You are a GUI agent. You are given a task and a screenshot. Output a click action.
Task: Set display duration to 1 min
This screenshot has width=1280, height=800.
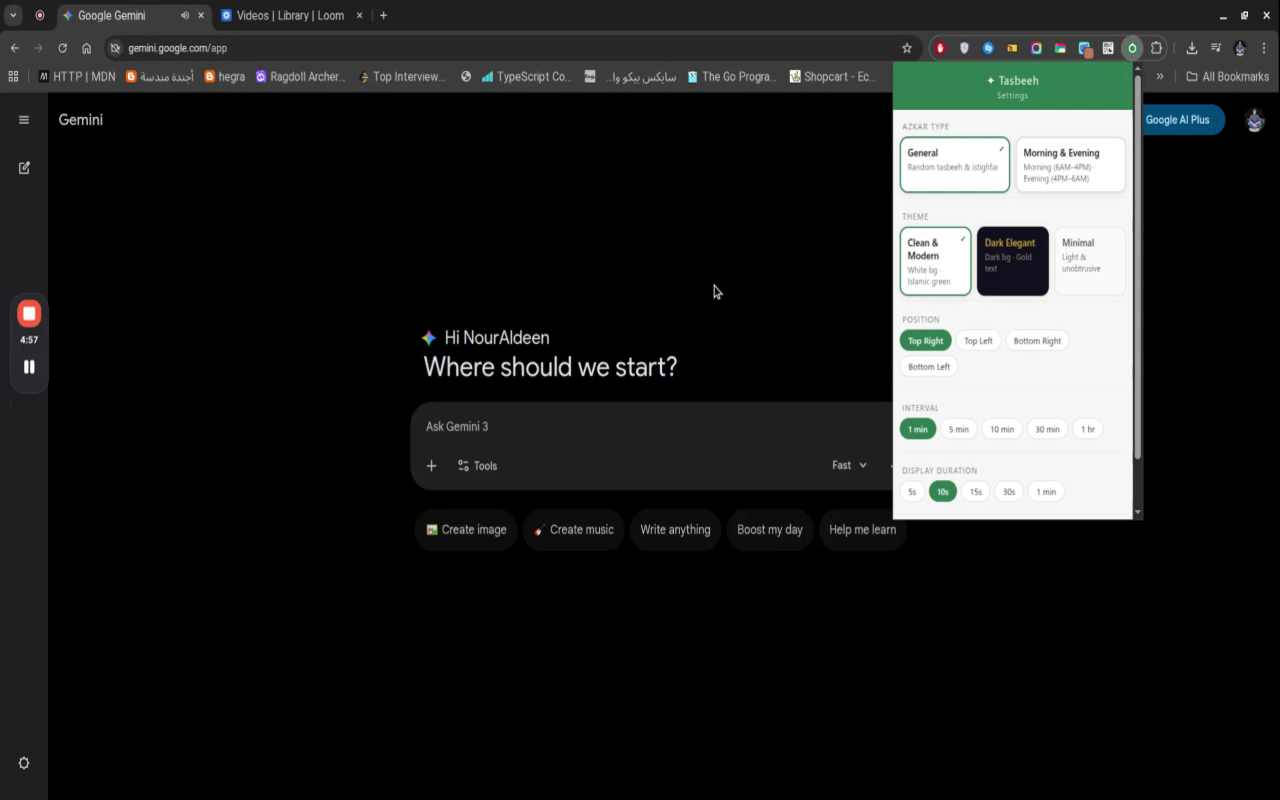[x=1046, y=491]
